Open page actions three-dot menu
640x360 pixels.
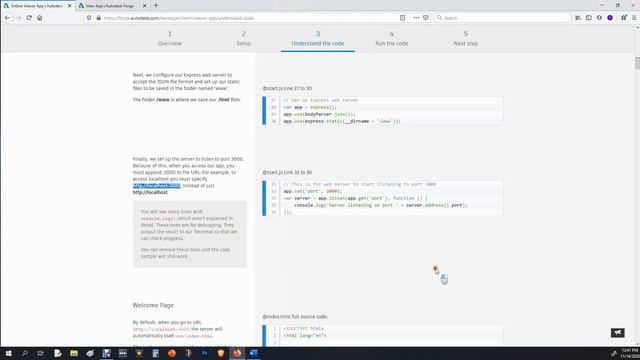(416, 18)
